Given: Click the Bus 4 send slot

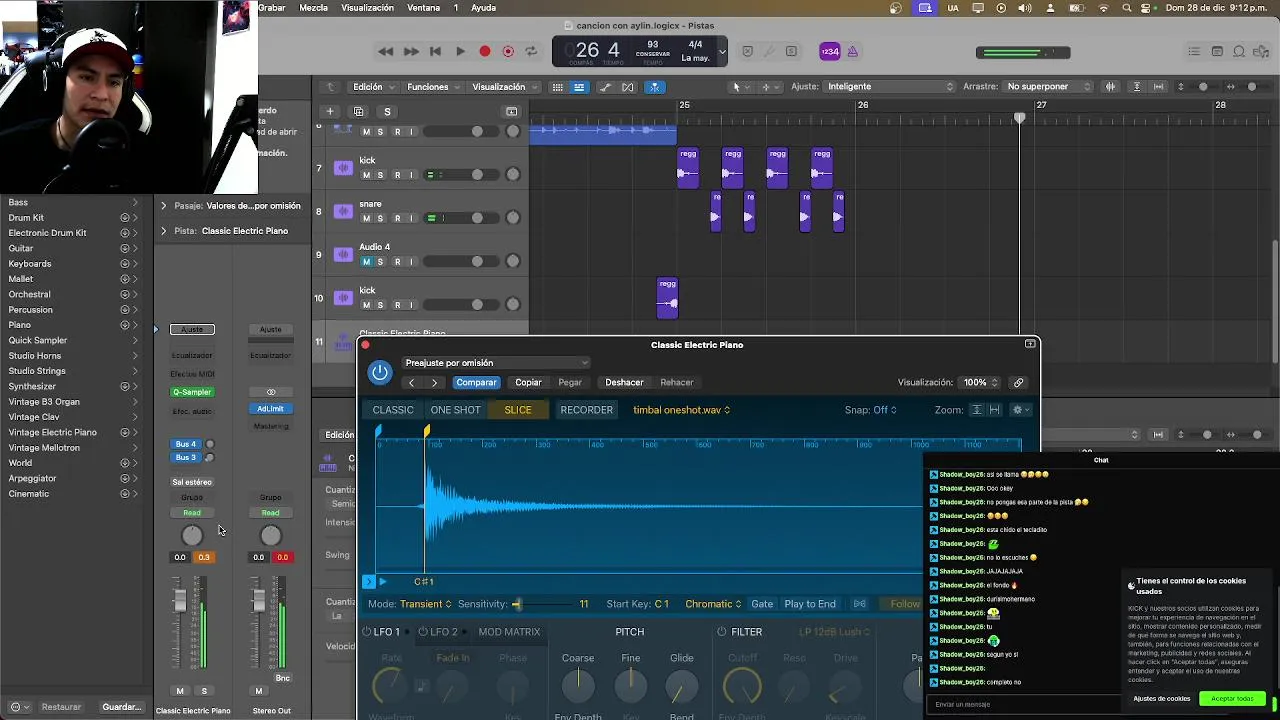Looking at the screenshot, I should pos(186,444).
